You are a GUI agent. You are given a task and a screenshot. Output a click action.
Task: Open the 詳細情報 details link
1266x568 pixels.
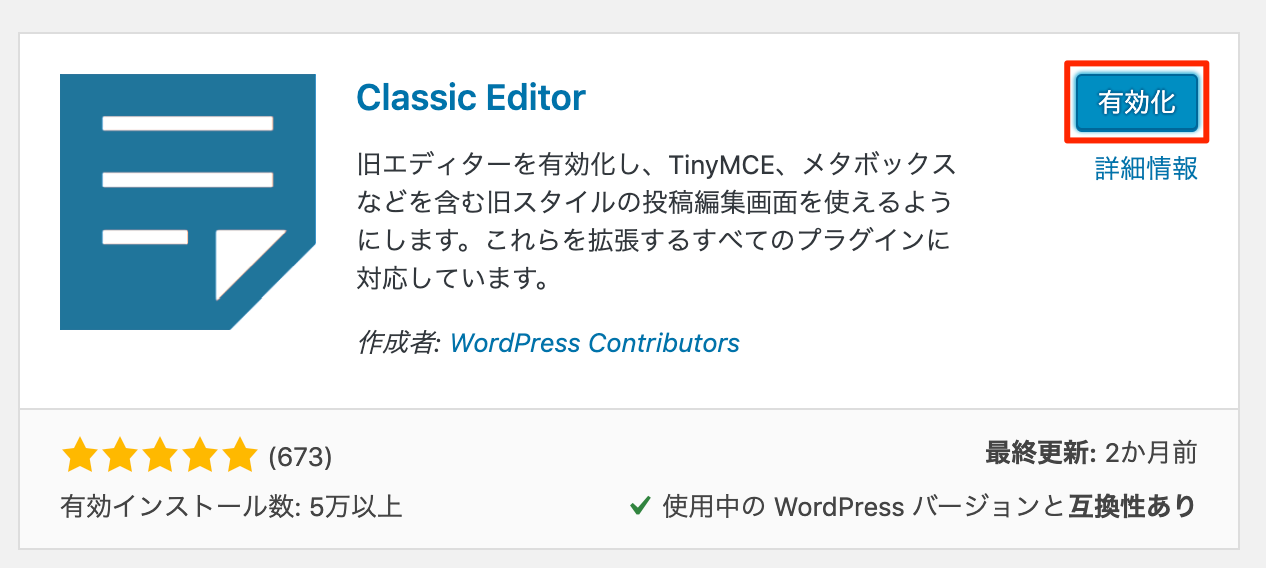[1146, 168]
